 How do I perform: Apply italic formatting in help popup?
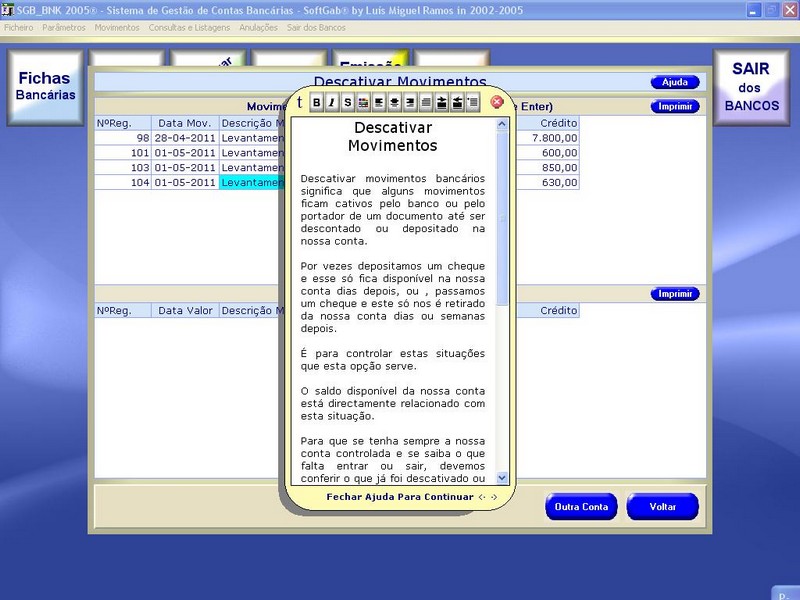[332, 102]
